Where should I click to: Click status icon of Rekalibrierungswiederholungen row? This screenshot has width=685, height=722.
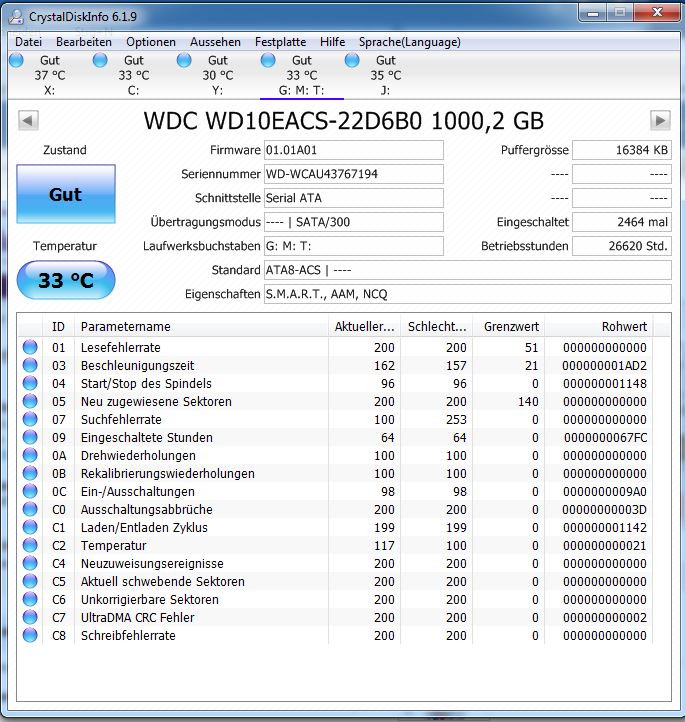pyautogui.click(x=30, y=473)
